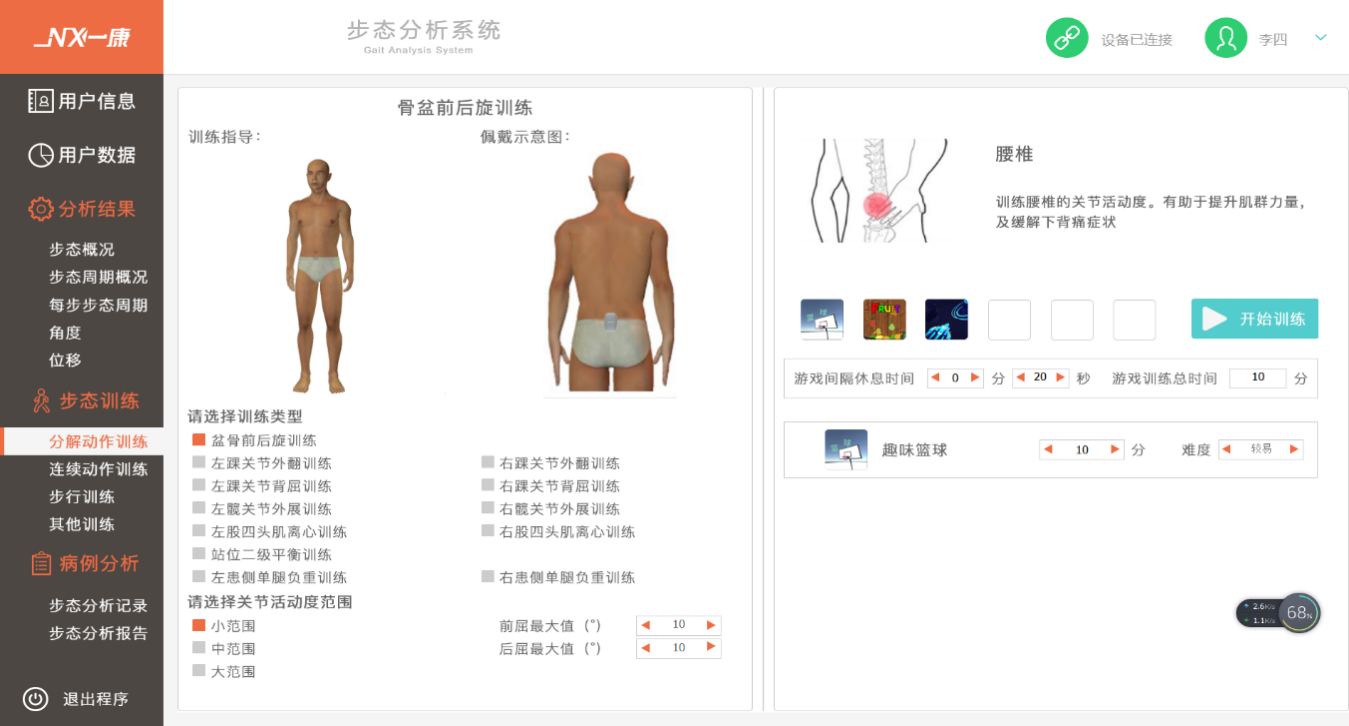Screen dimensions: 1349x726
Task: Open the 用户数据 pie chart icon
Action: point(40,155)
